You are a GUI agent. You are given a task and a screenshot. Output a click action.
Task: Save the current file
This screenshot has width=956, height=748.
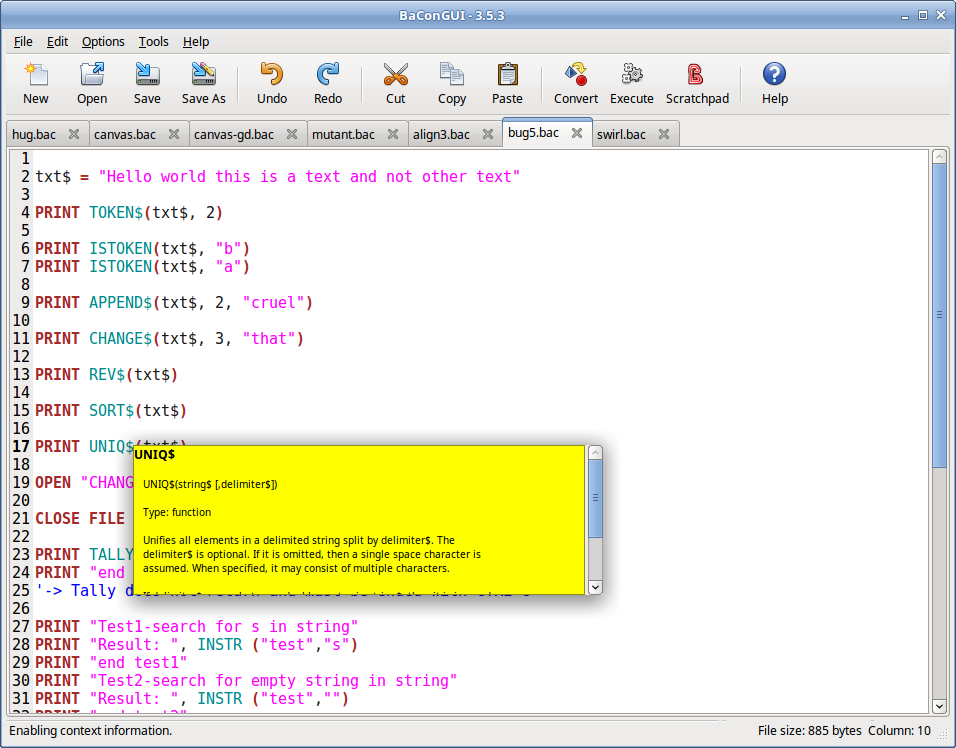(x=147, y=83)
